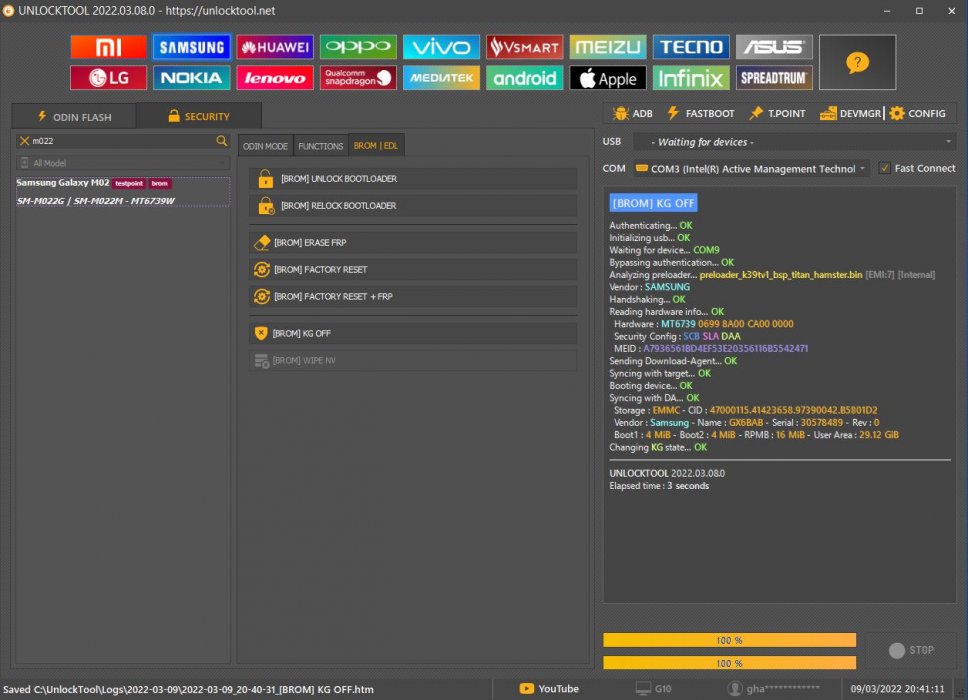Toggle the Fast Connect checkbox
Image resolution: width=968 pixels, height=700 pixels.
click(x=885, y=168)
